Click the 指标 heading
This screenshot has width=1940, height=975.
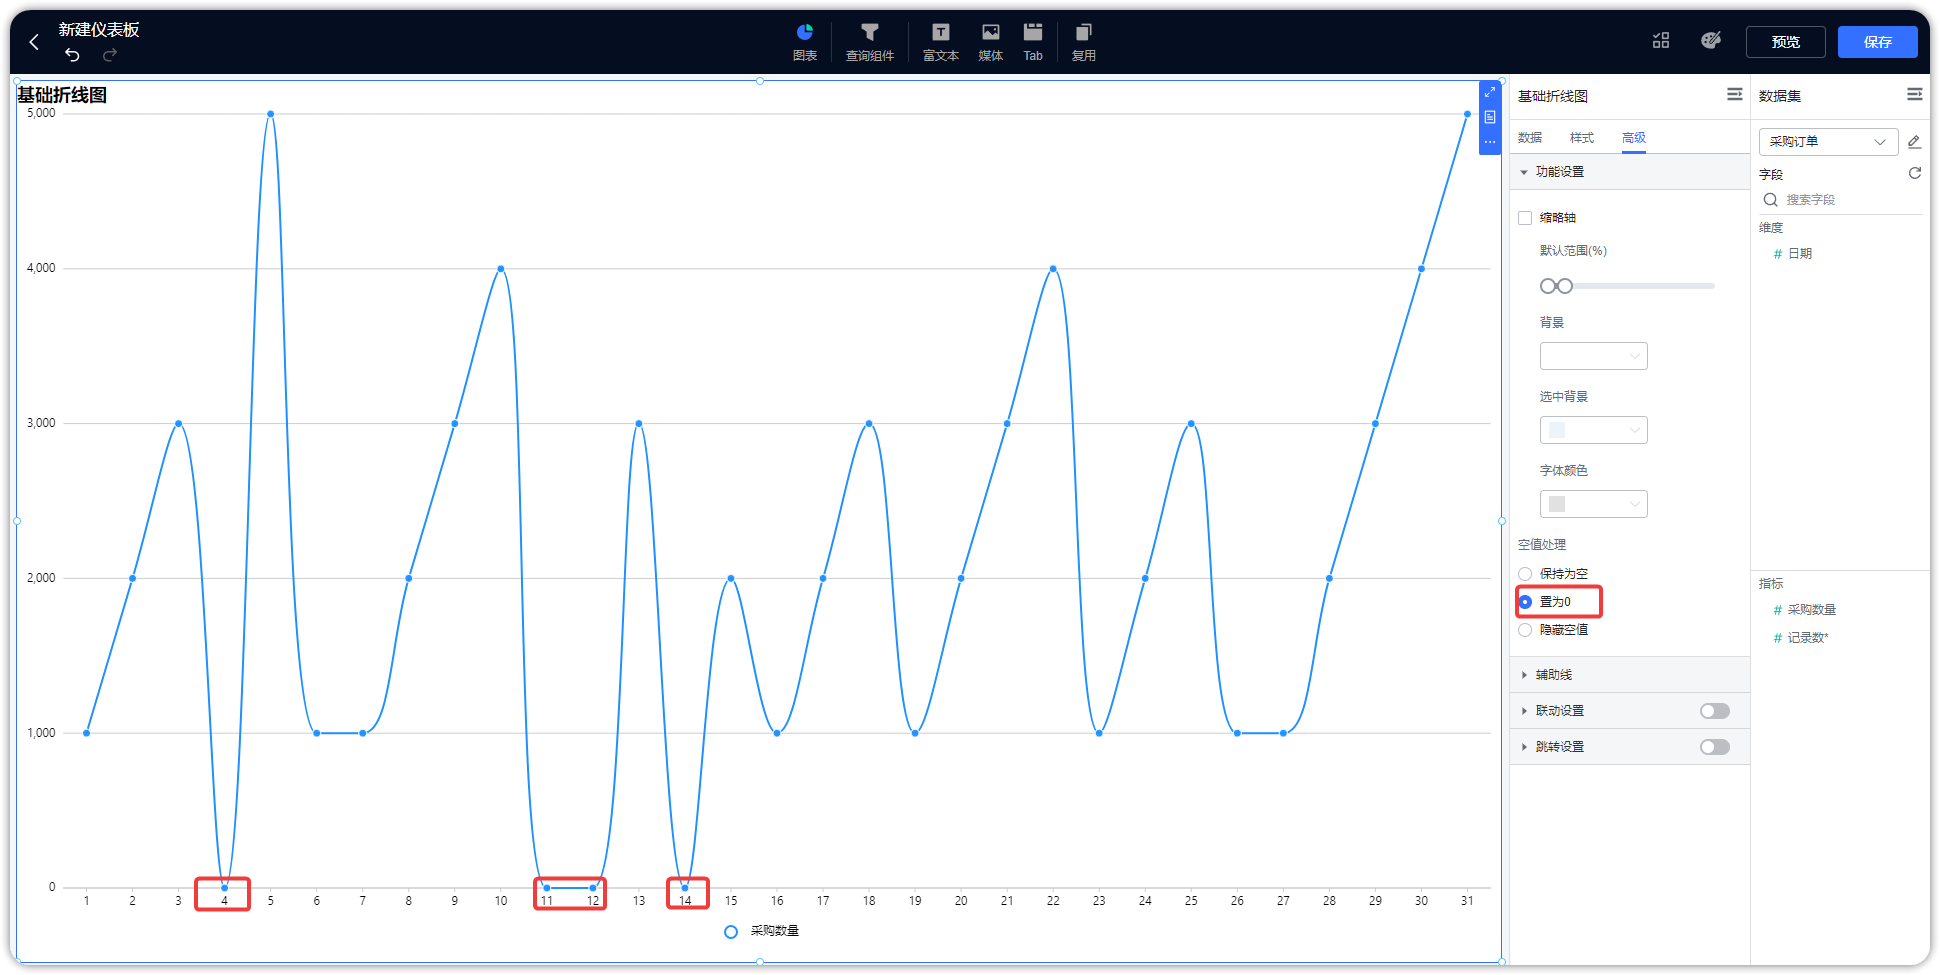tap(1771, 584)
